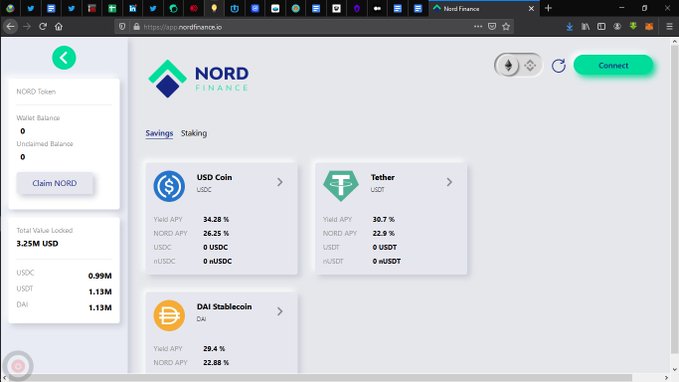Switch to the Google Sheets pinned tab
The width and height of the screenshot is (679, 382).
112,8
